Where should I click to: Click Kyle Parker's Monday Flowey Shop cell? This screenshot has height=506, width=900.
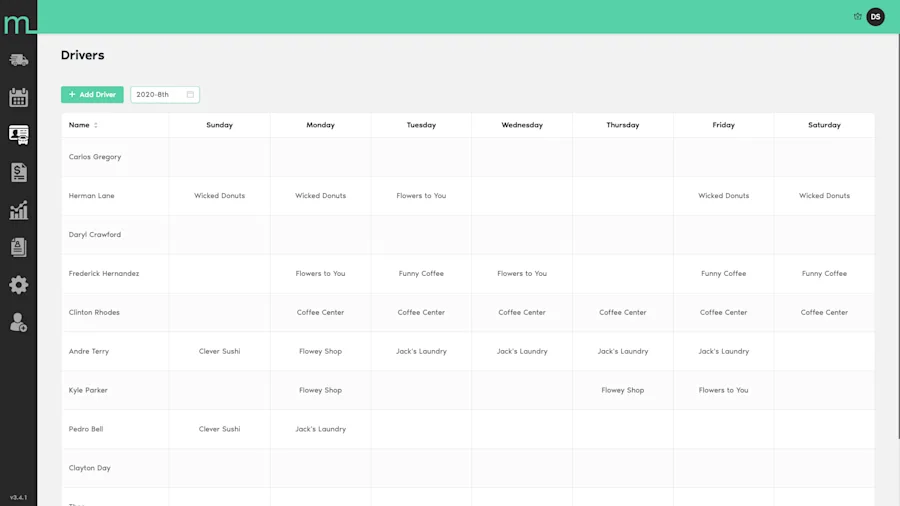pos(320,390)
